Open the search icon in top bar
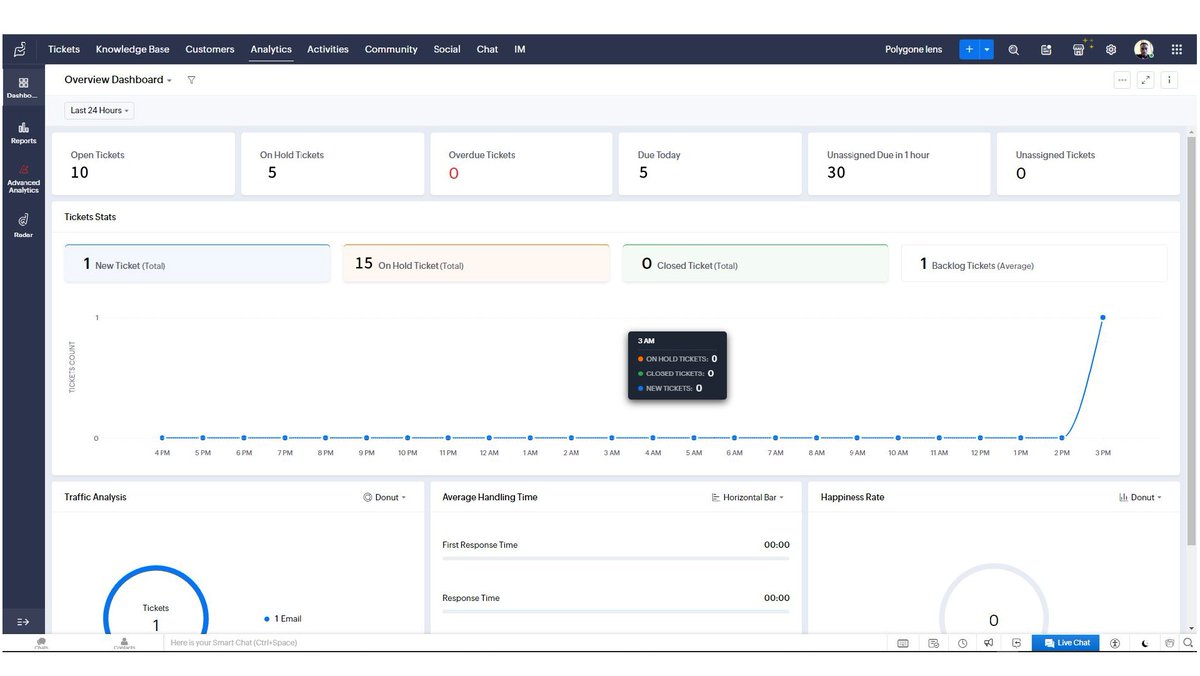 [1013, 50]
